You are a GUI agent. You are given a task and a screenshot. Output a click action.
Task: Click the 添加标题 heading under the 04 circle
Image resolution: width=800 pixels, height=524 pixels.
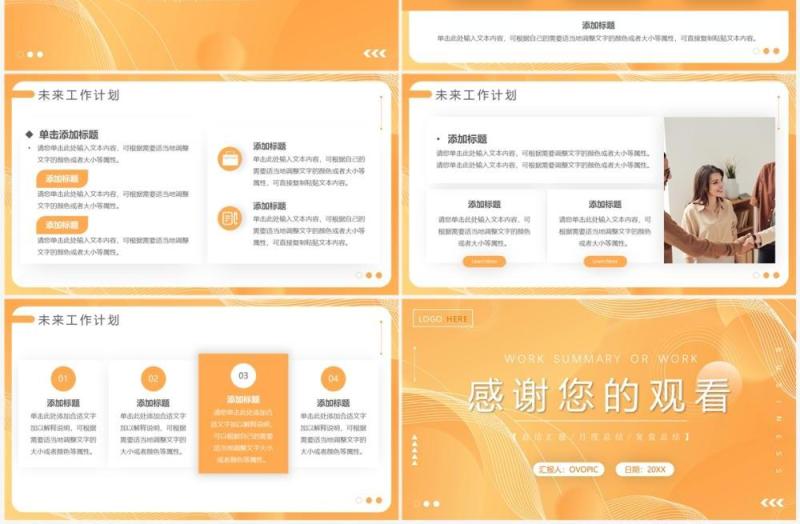[x=333, y=403]
